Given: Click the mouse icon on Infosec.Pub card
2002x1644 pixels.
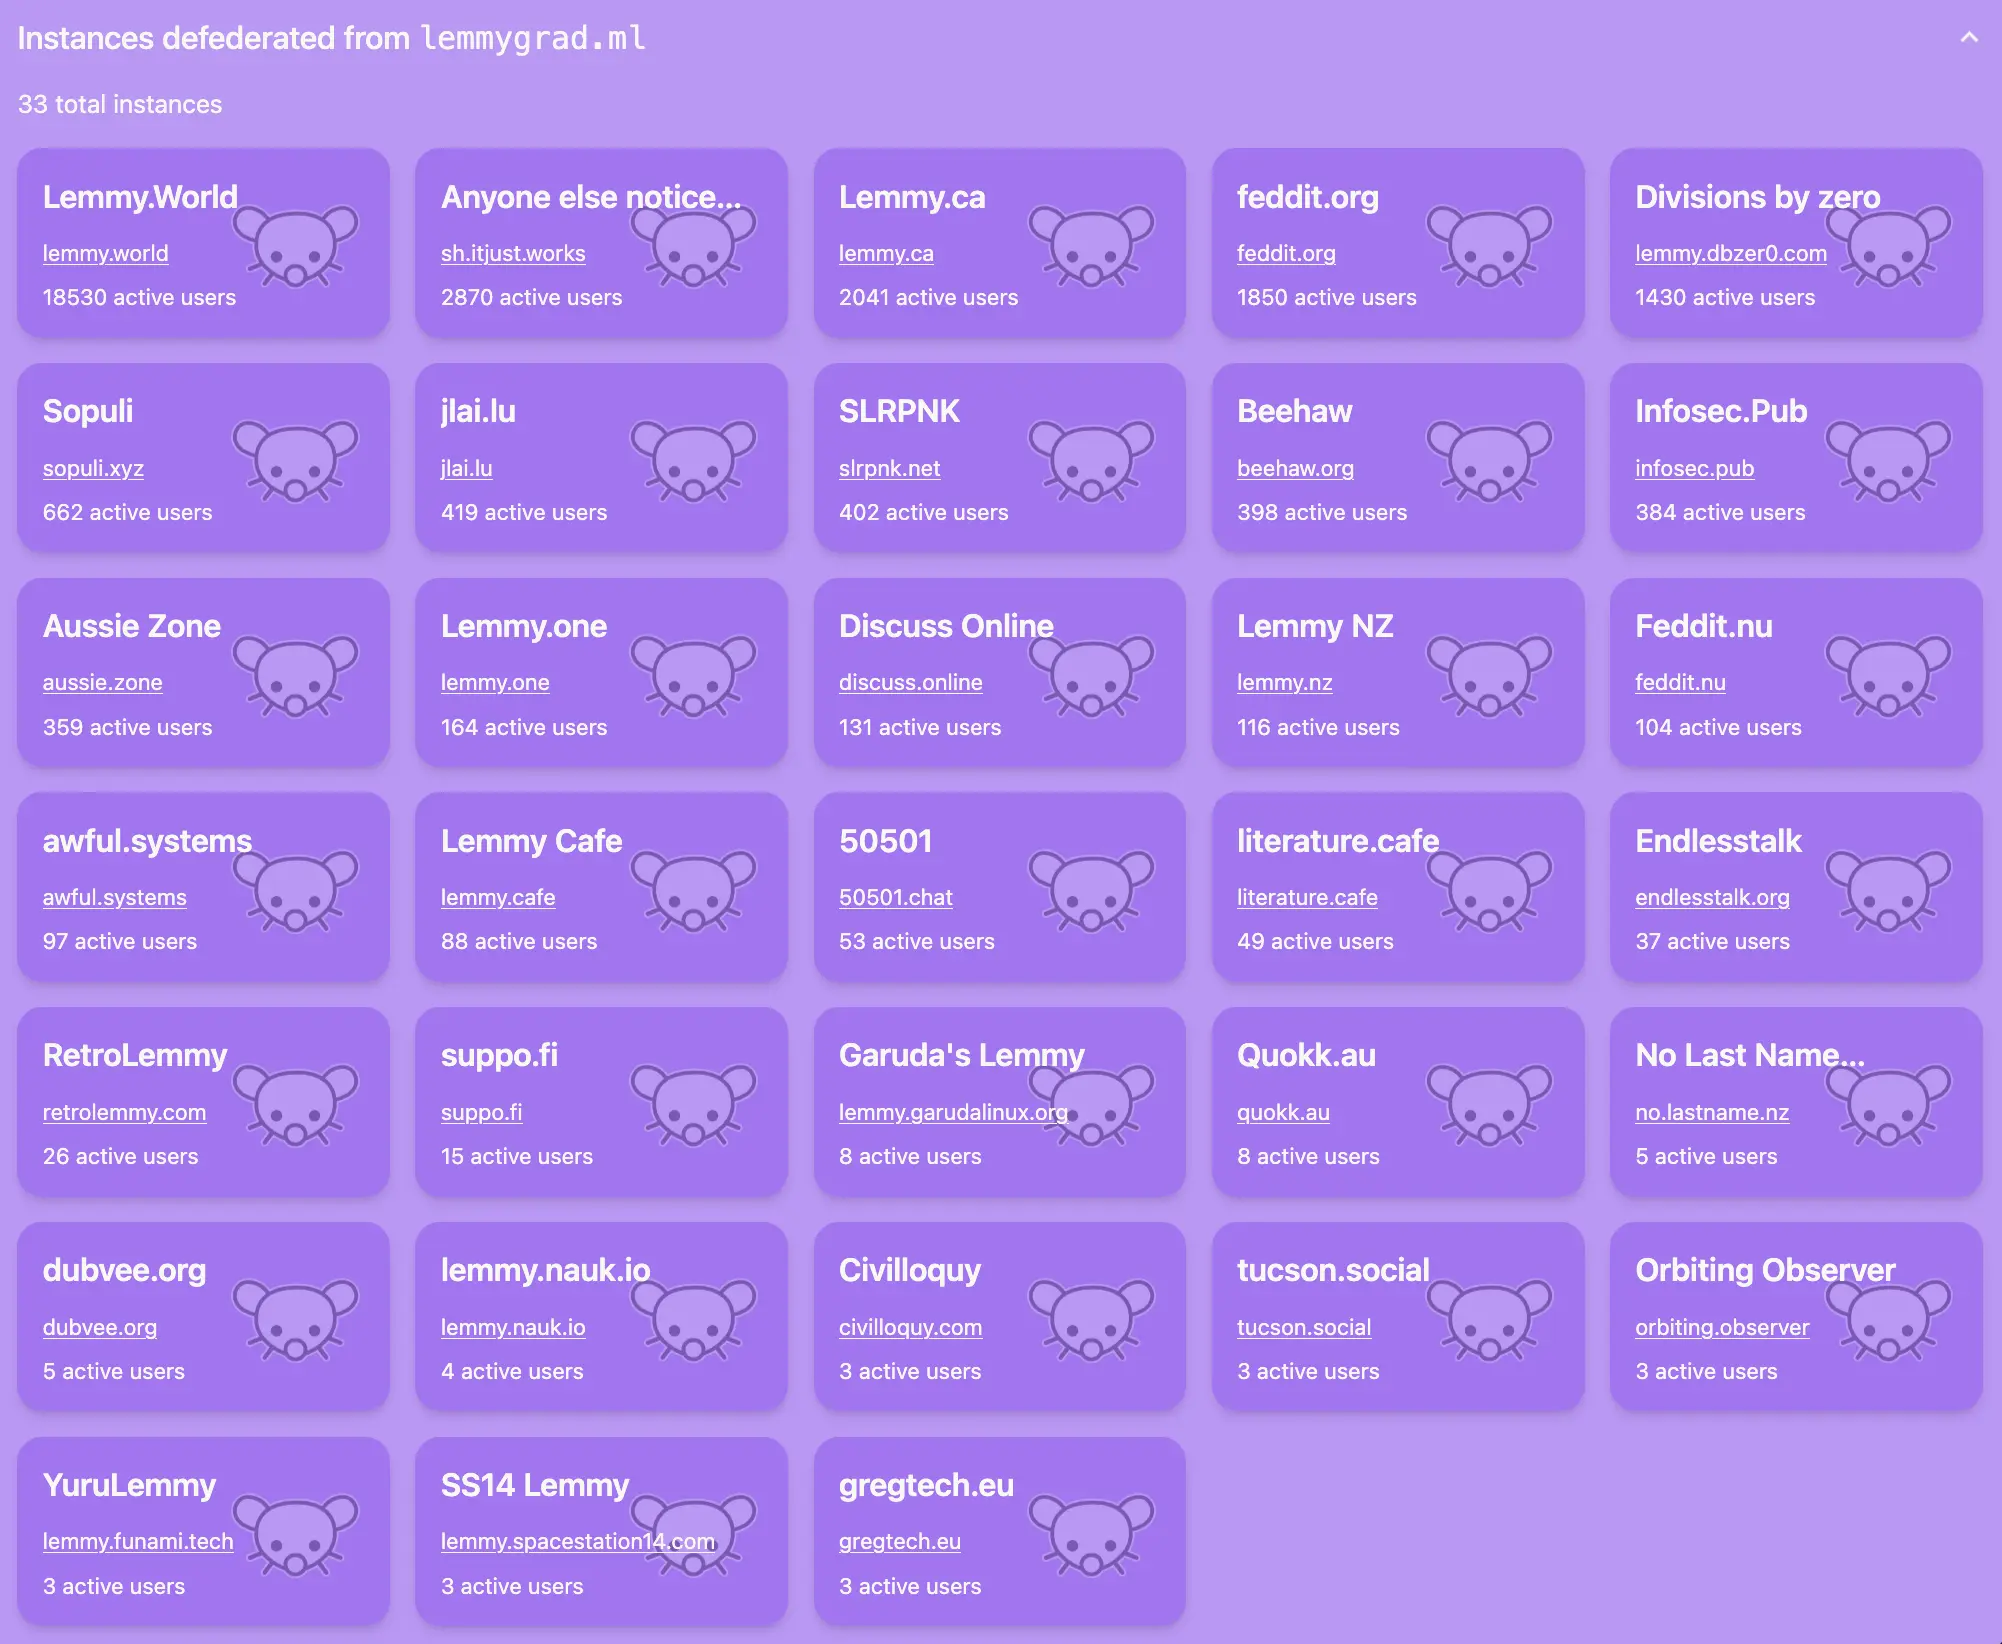Looking at the screenshot, I should tap(1888, 460).
